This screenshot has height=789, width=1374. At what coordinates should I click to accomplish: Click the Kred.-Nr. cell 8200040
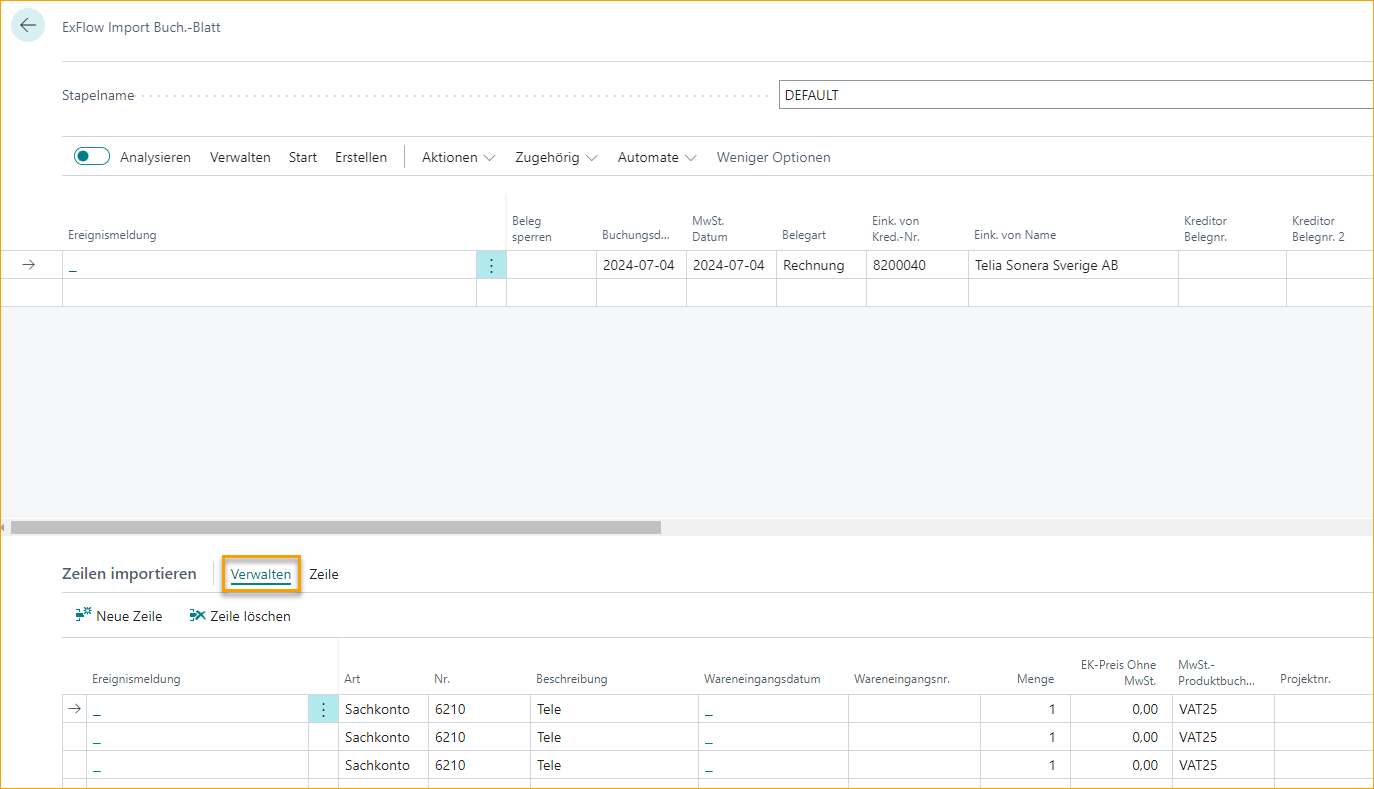coord(917,265)
